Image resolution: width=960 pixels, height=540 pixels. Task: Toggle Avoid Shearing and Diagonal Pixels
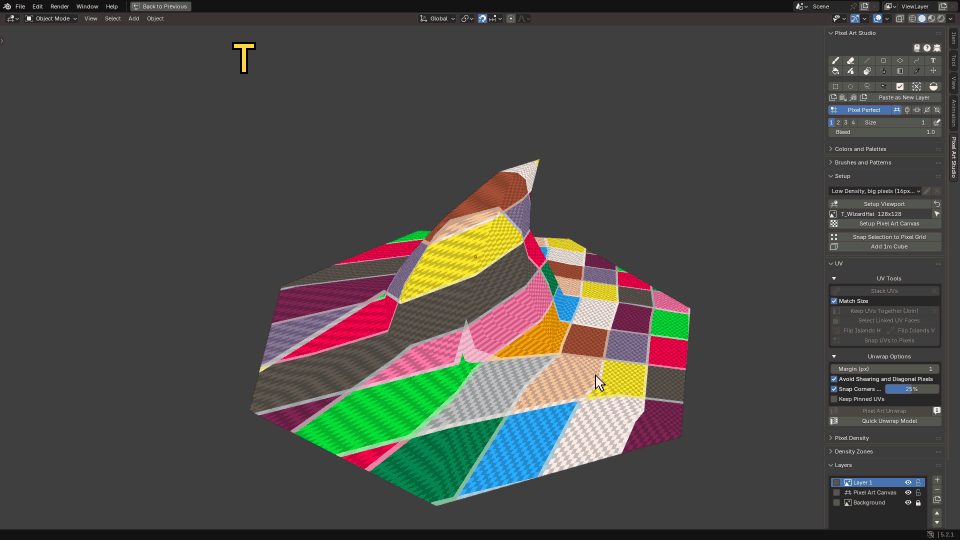[834, 379]
